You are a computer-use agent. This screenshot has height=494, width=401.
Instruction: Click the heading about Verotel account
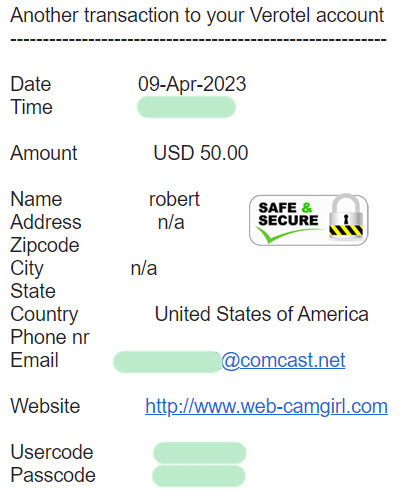click(x=197, y=15)
